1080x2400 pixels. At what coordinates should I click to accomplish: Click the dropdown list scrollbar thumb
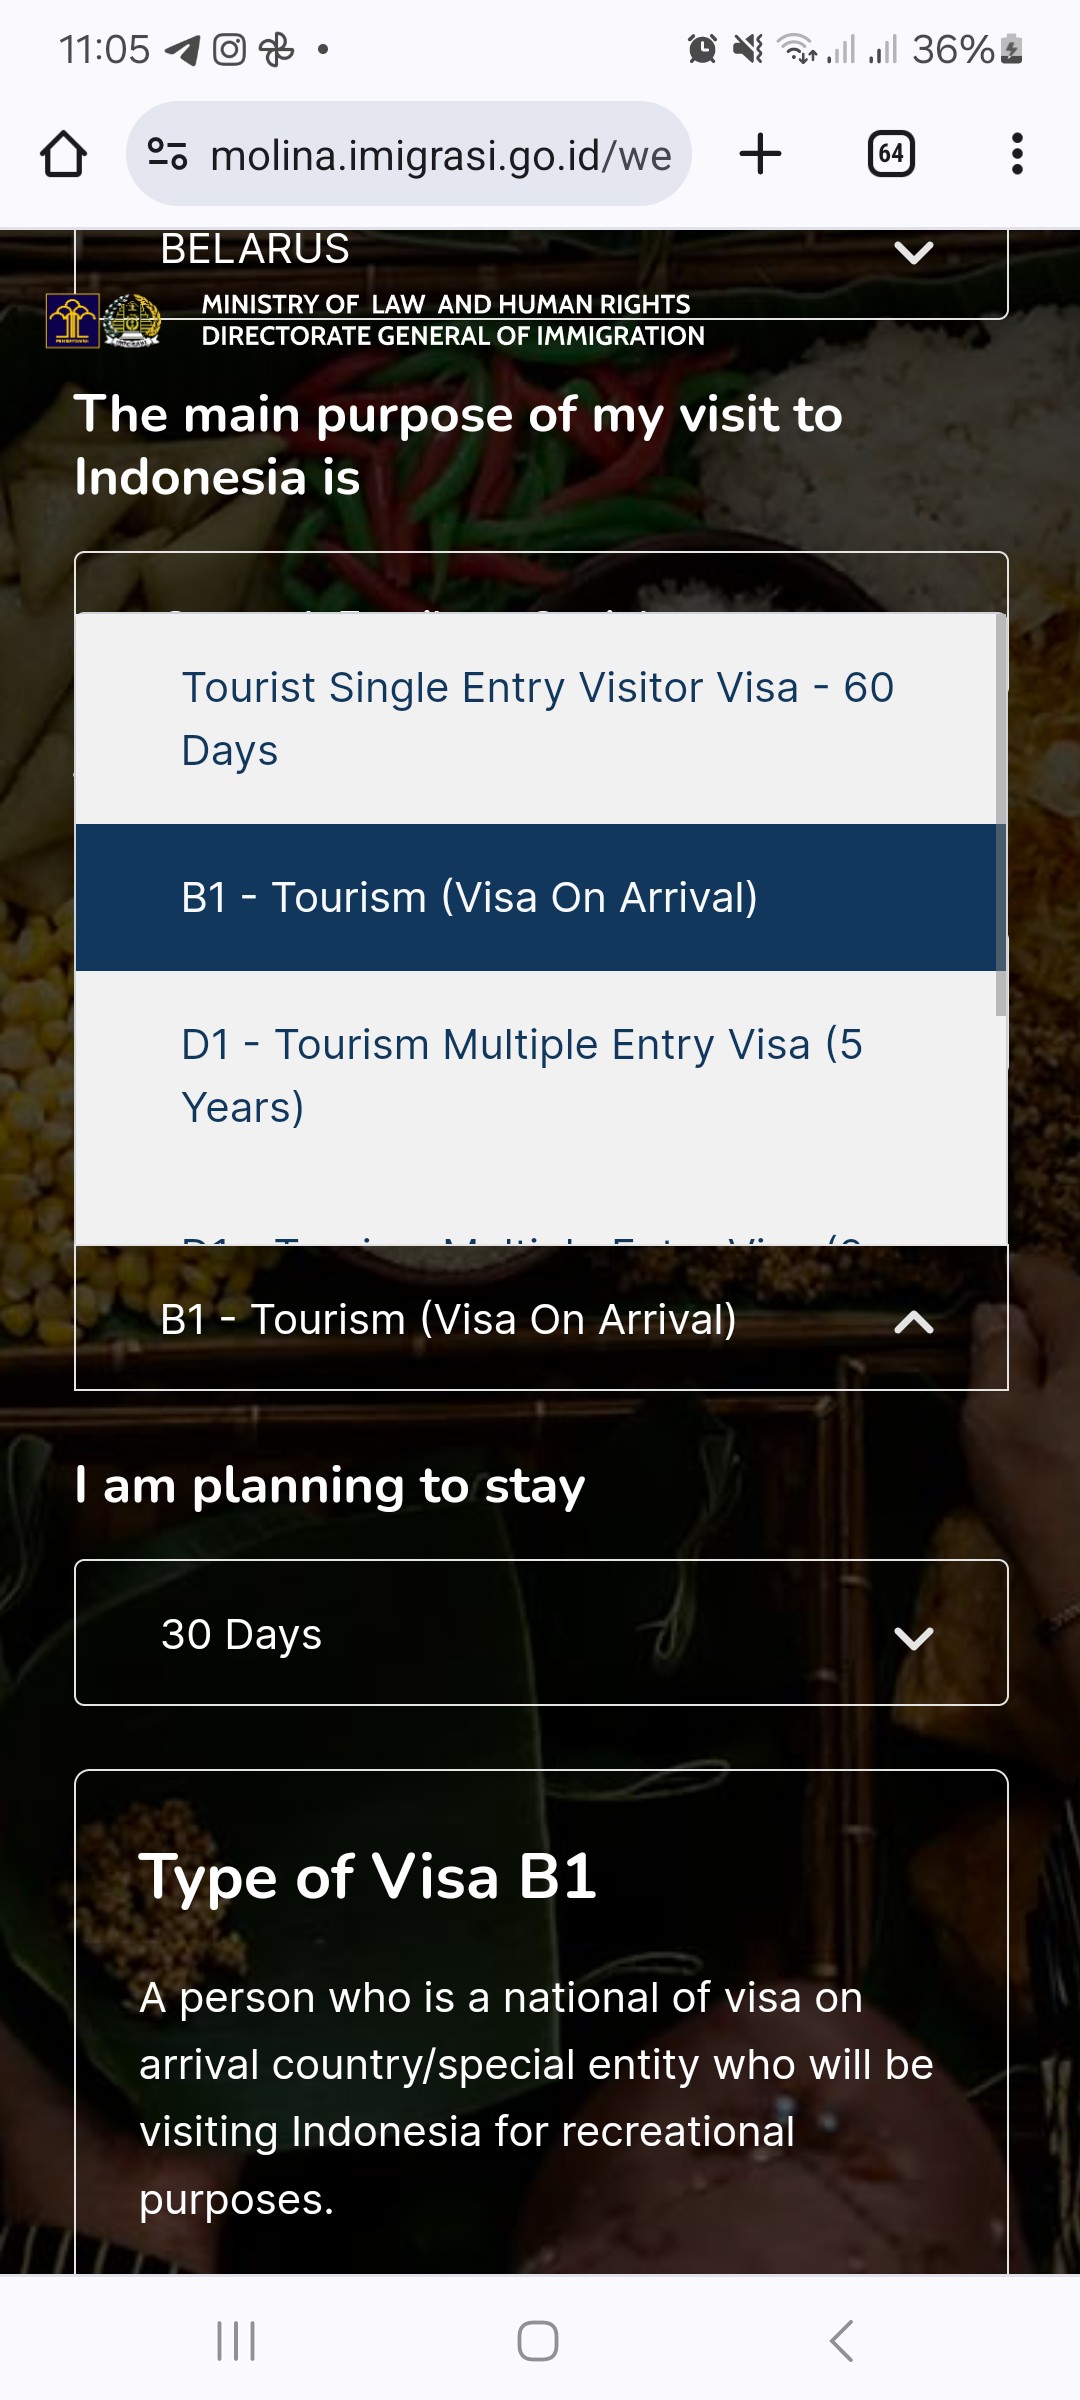click(1001, 815)
